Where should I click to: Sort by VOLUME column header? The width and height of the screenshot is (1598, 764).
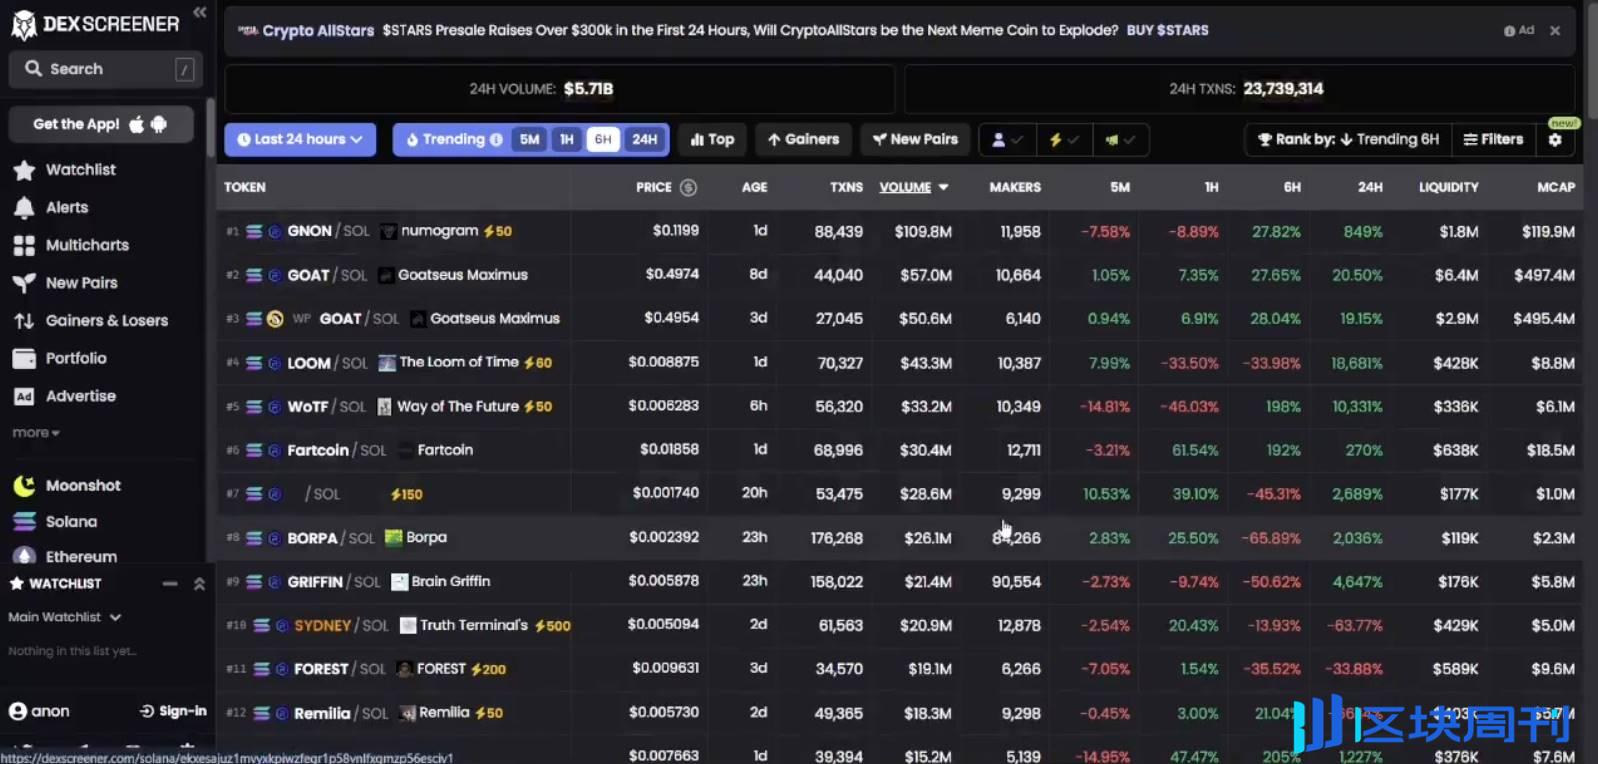(913, 187)
